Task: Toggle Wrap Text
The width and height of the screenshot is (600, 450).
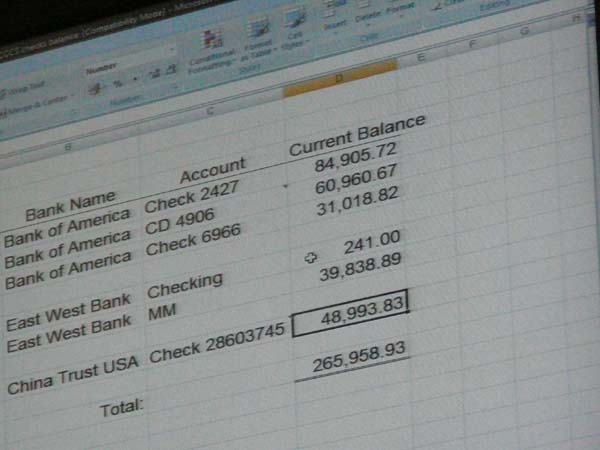Action: (x=24, y=89)
